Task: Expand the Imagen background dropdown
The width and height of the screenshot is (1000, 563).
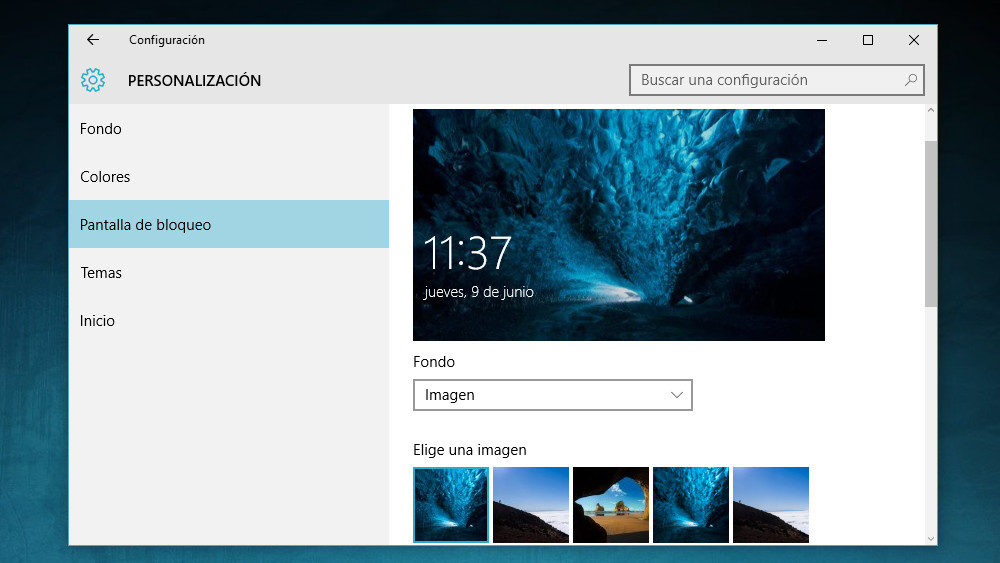Action: [x=552, y=395]
